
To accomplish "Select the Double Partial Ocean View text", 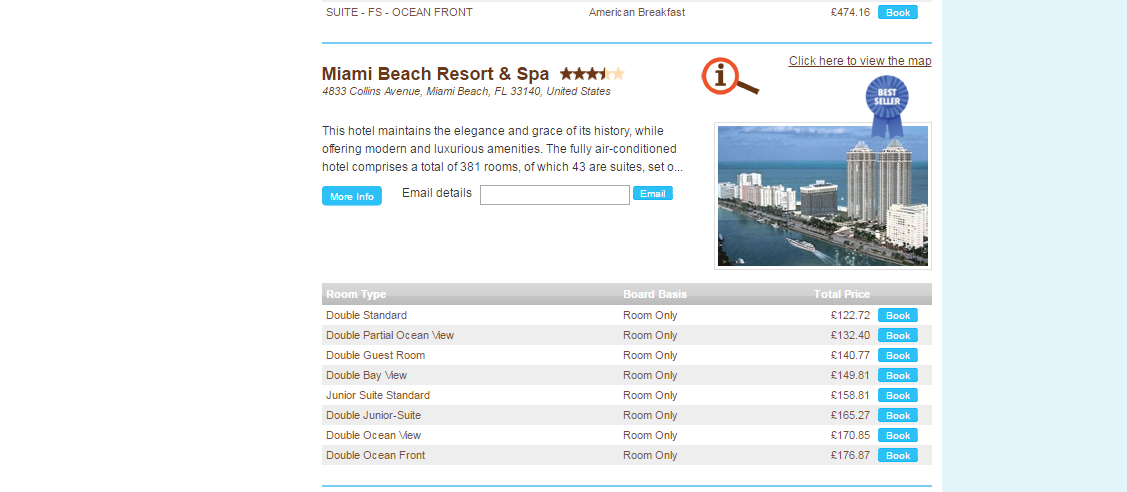I will pos(390,335).
